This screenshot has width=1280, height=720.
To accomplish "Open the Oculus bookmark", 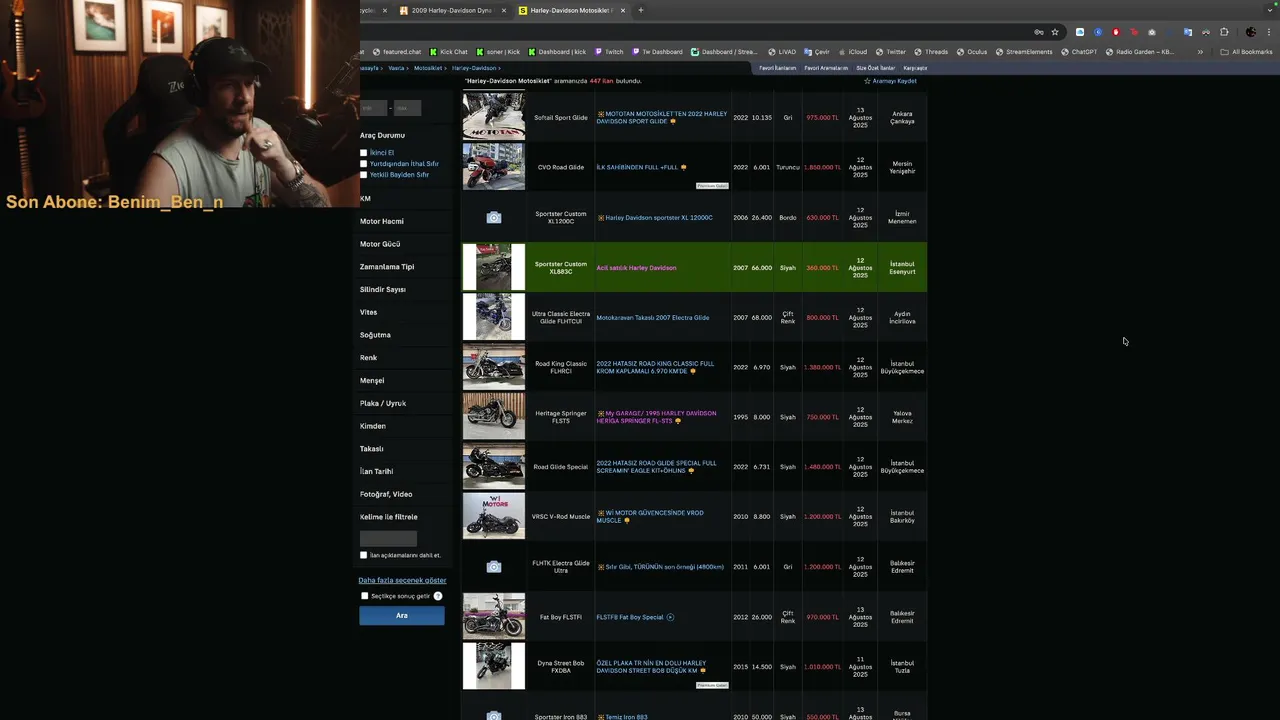I will (972, 52).
